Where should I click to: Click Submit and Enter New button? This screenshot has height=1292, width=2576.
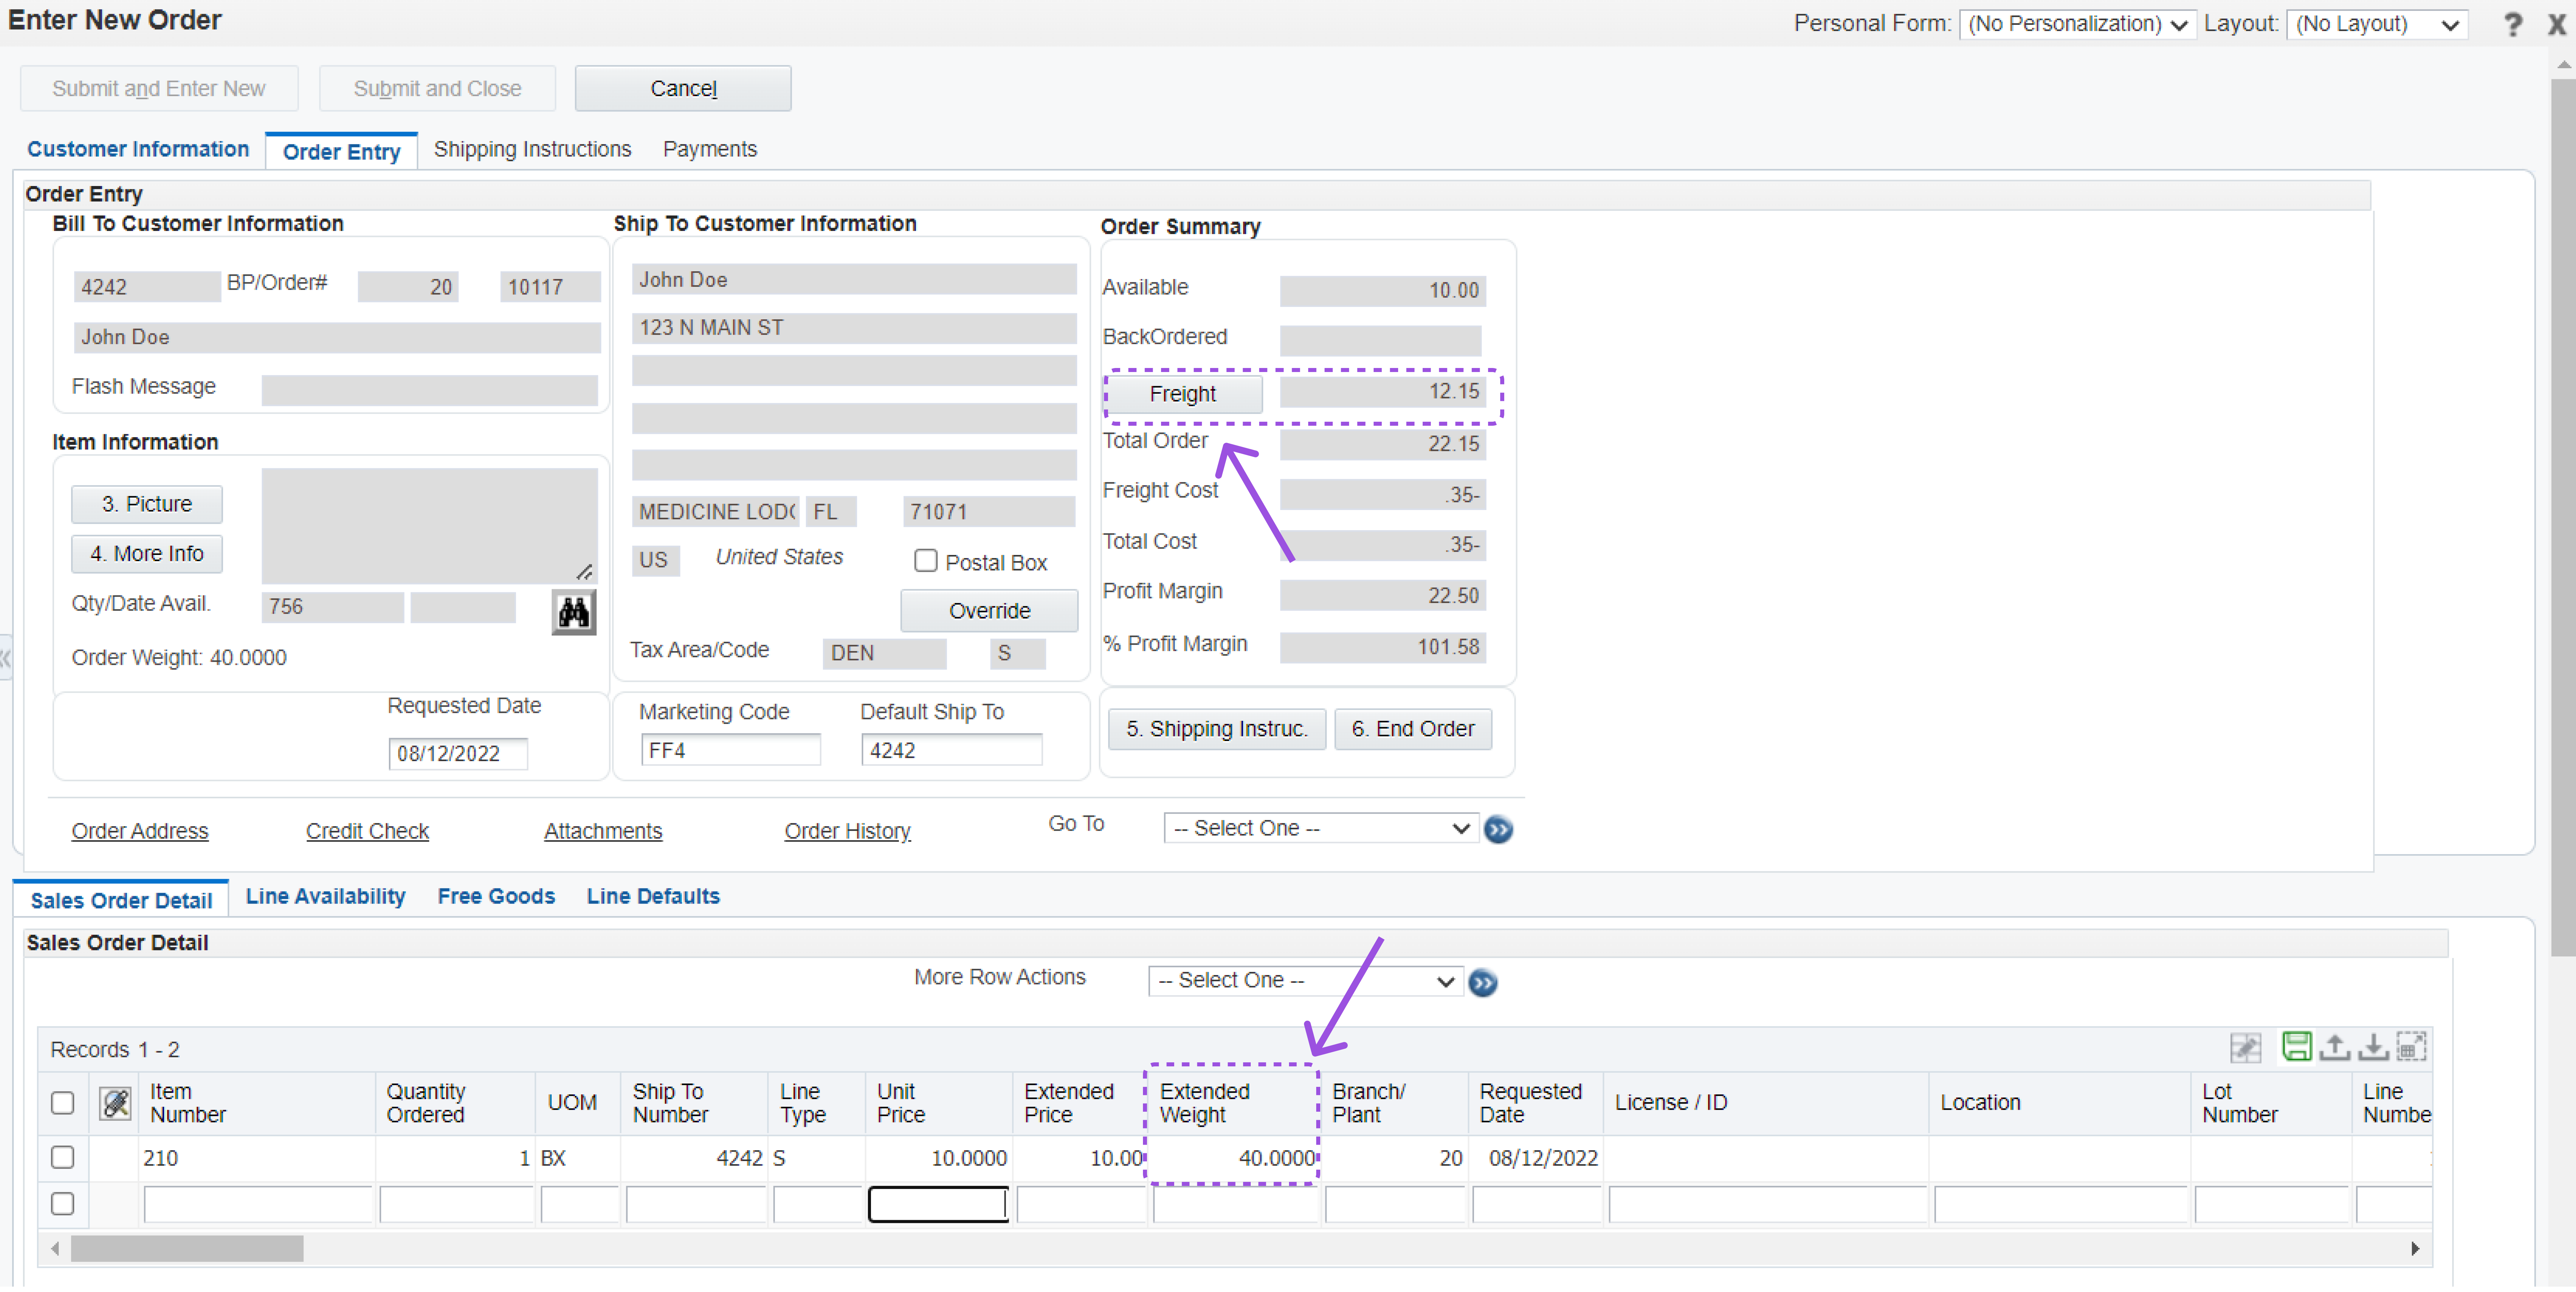[159, 88]
